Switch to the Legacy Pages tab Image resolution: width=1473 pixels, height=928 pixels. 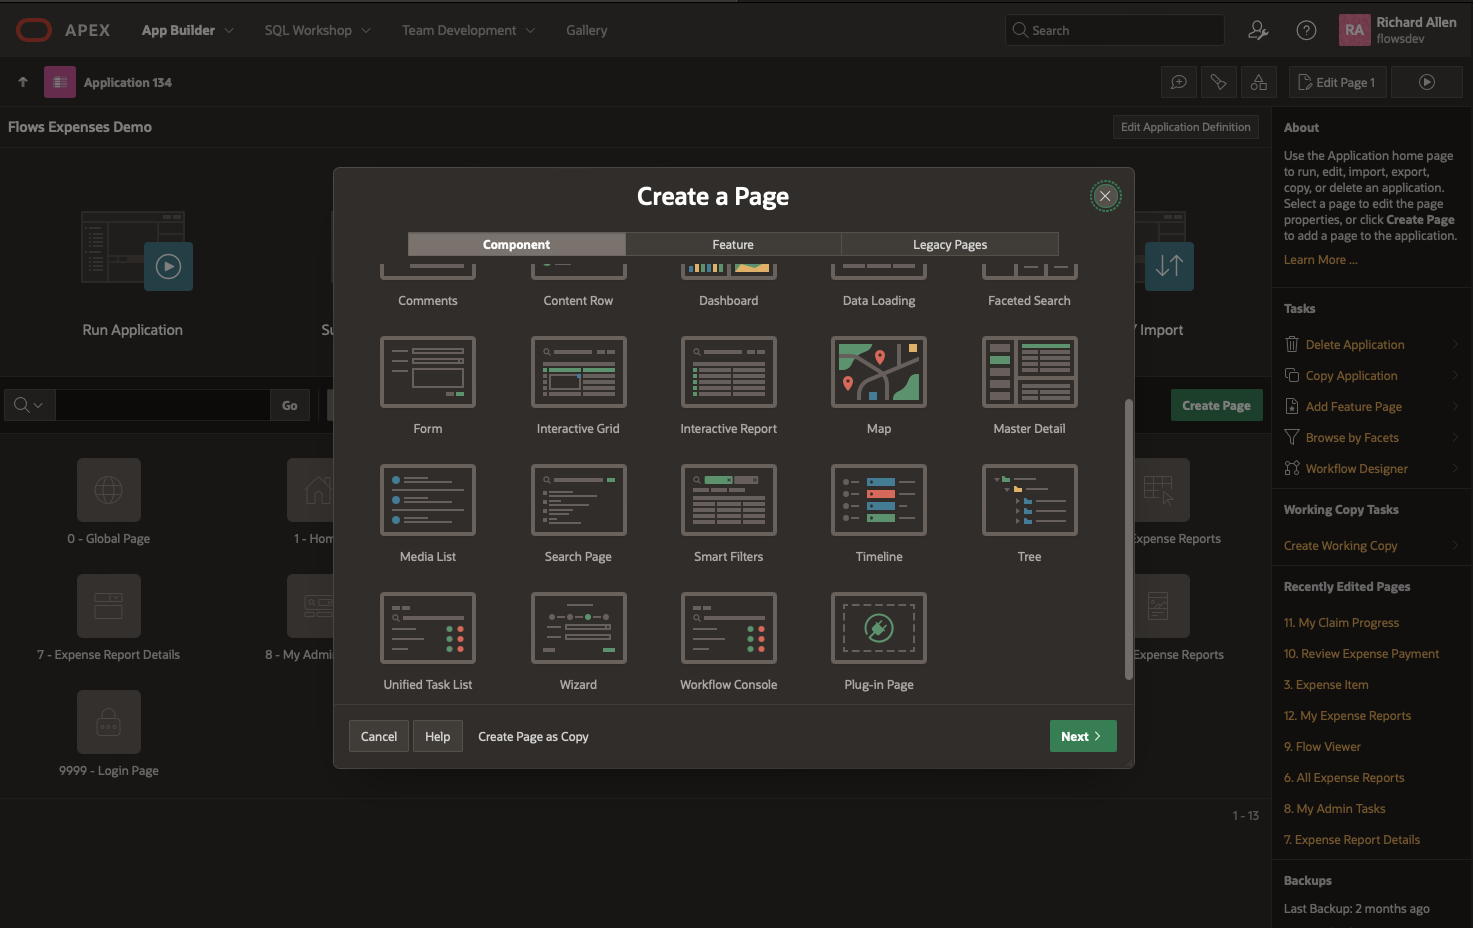[x=950, y=244]
